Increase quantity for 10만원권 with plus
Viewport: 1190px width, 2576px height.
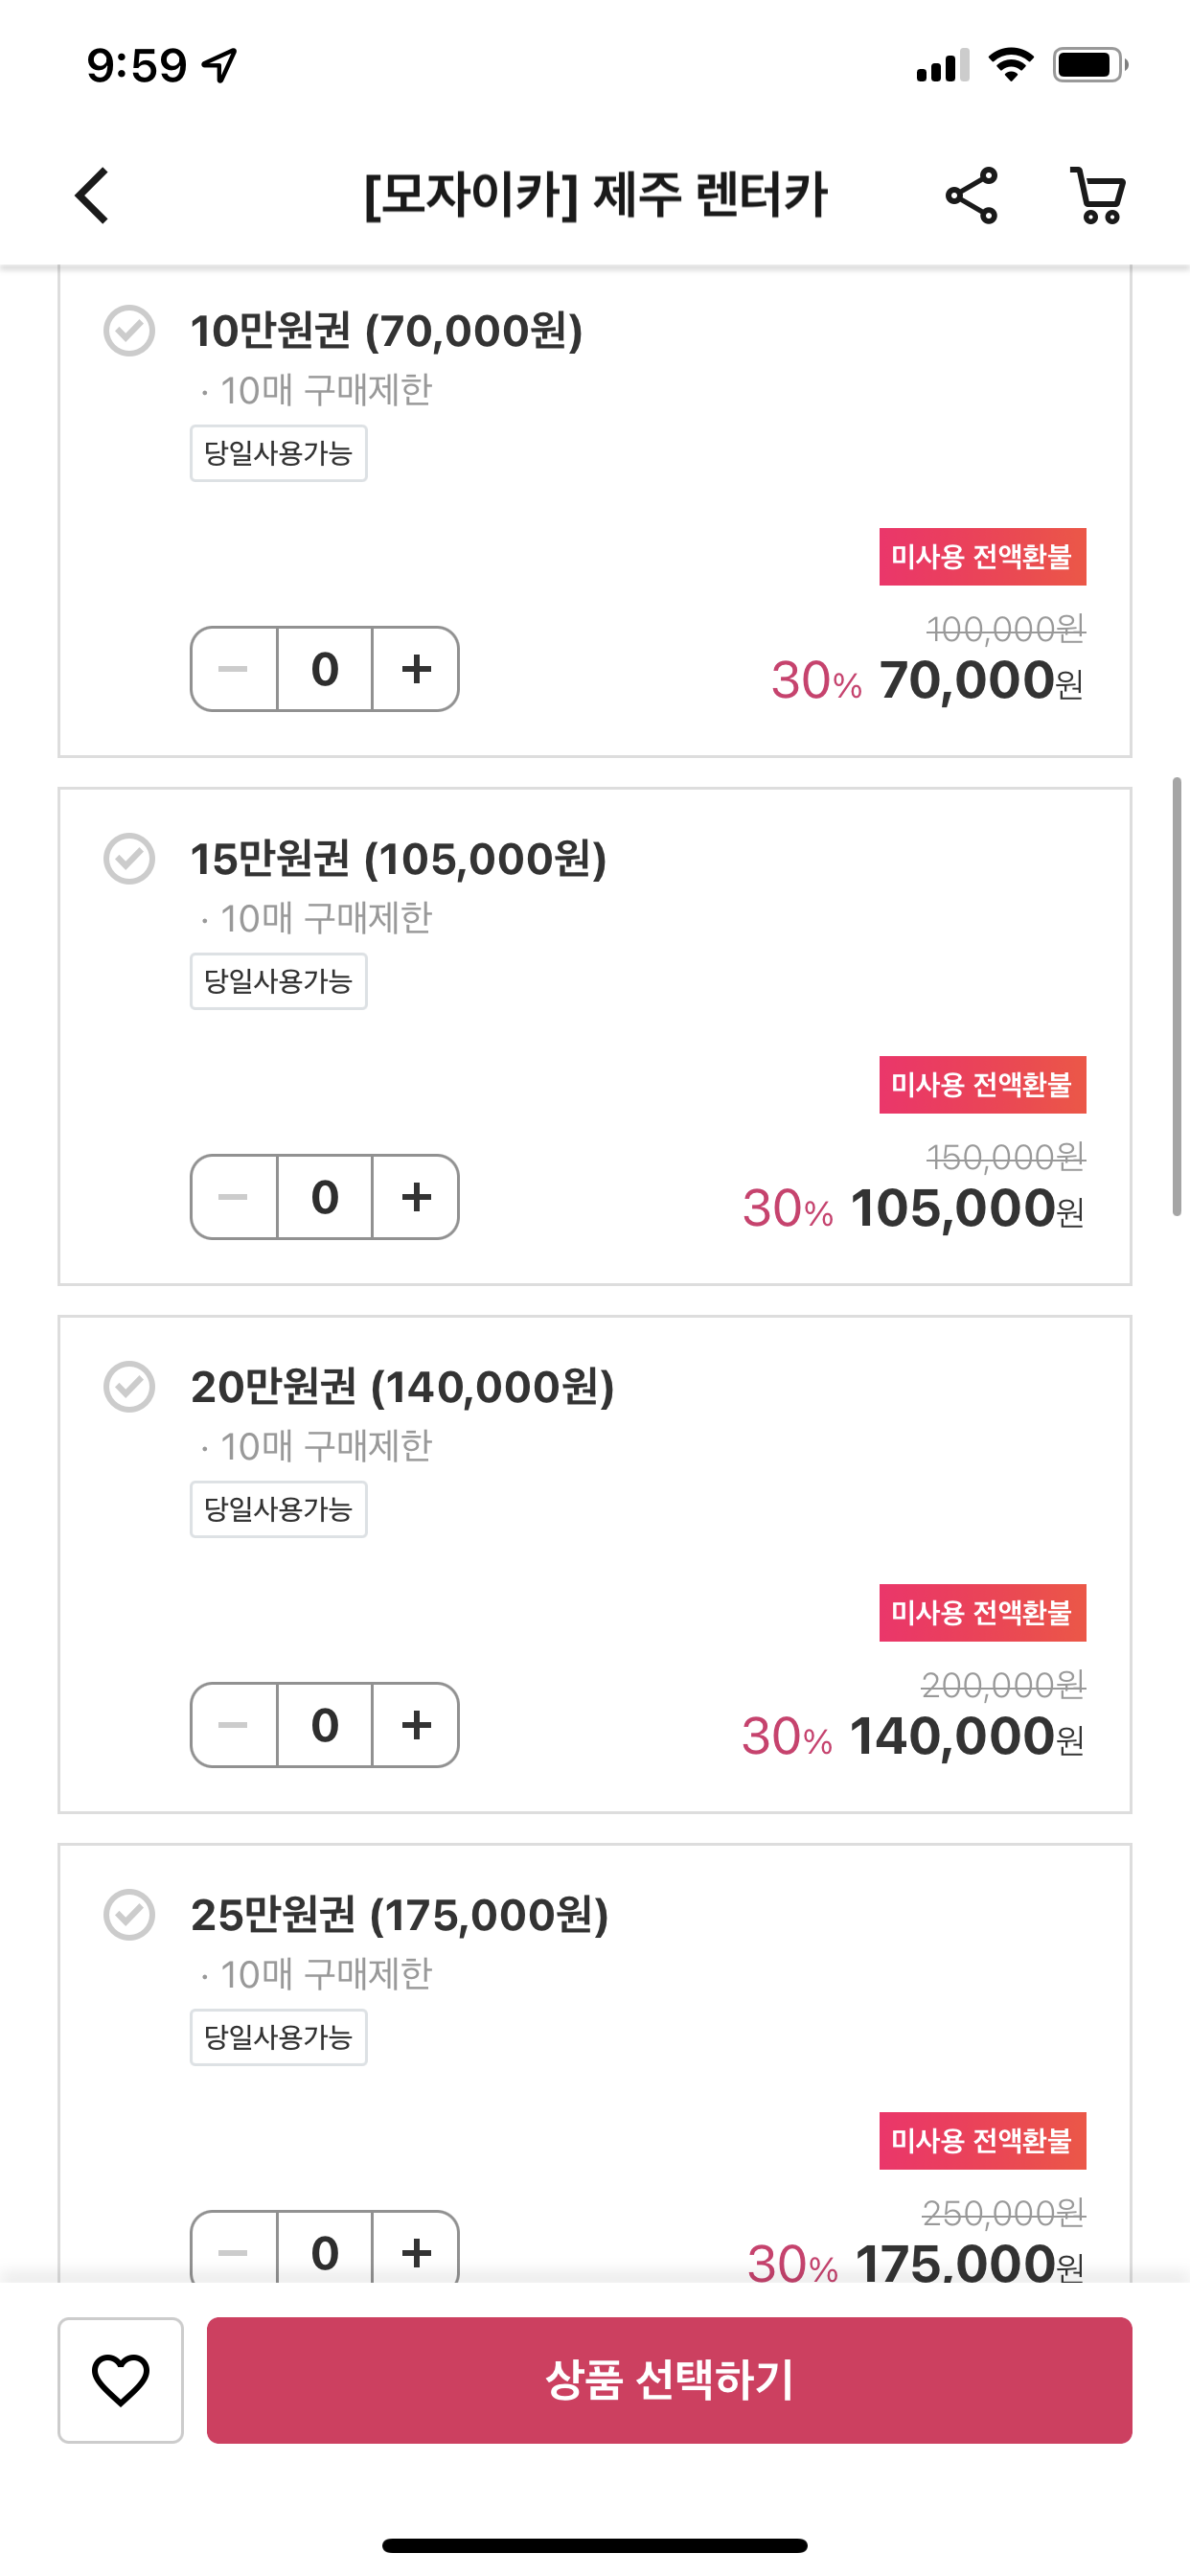pyautogui.click(x=416, y=669)
